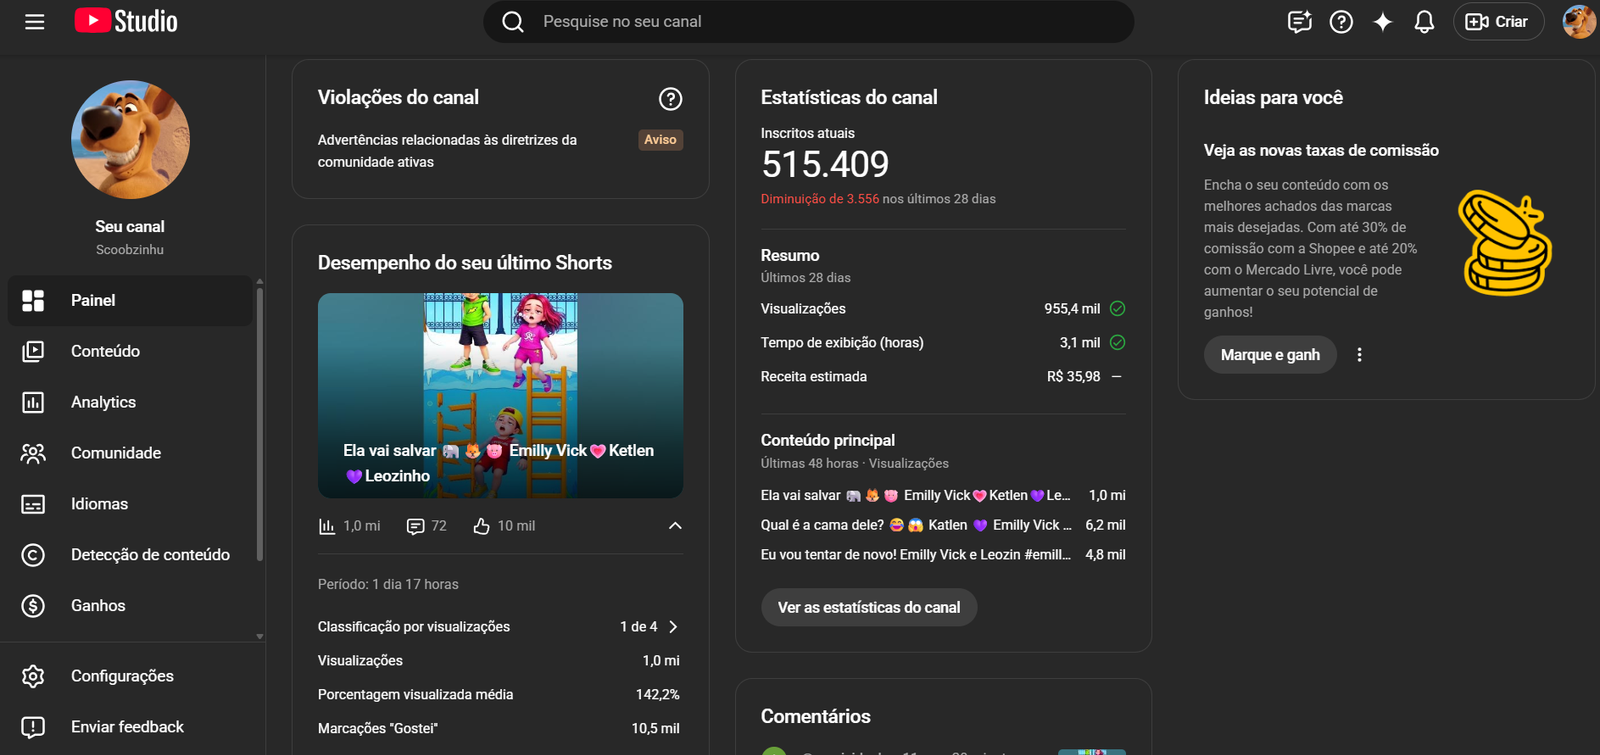Open the send feedback icon in header
1600x755 pixels.
pos(1299,21)
